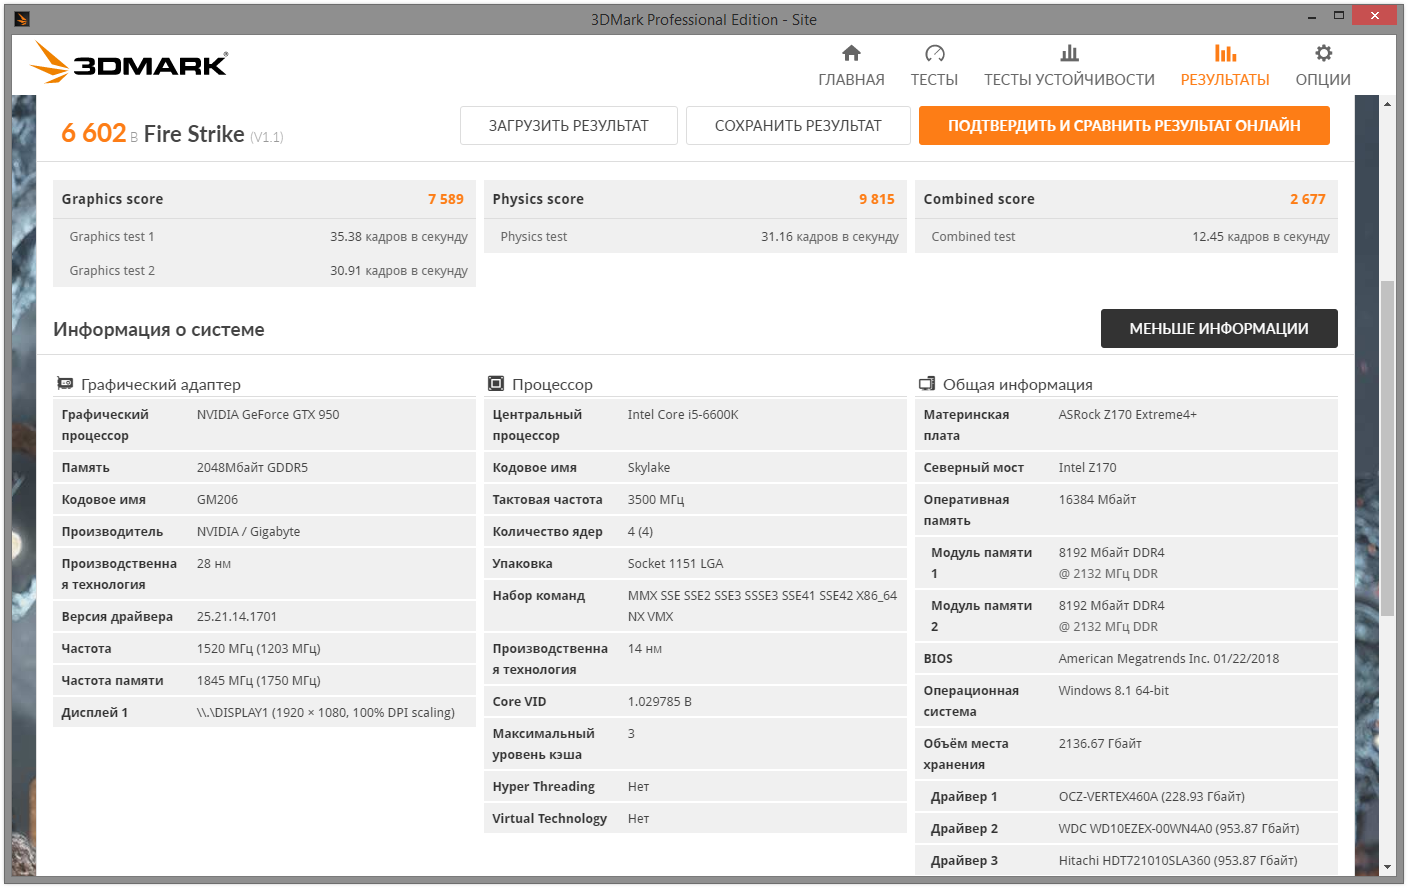
Task: Click the 1845 МГц (1750 МГц) memory frequency
Action: 259,681
